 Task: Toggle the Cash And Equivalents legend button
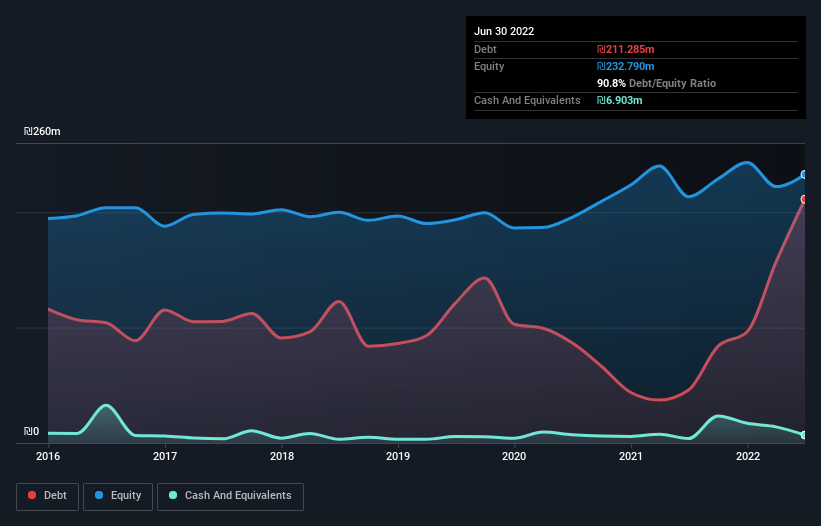[230, 496]
